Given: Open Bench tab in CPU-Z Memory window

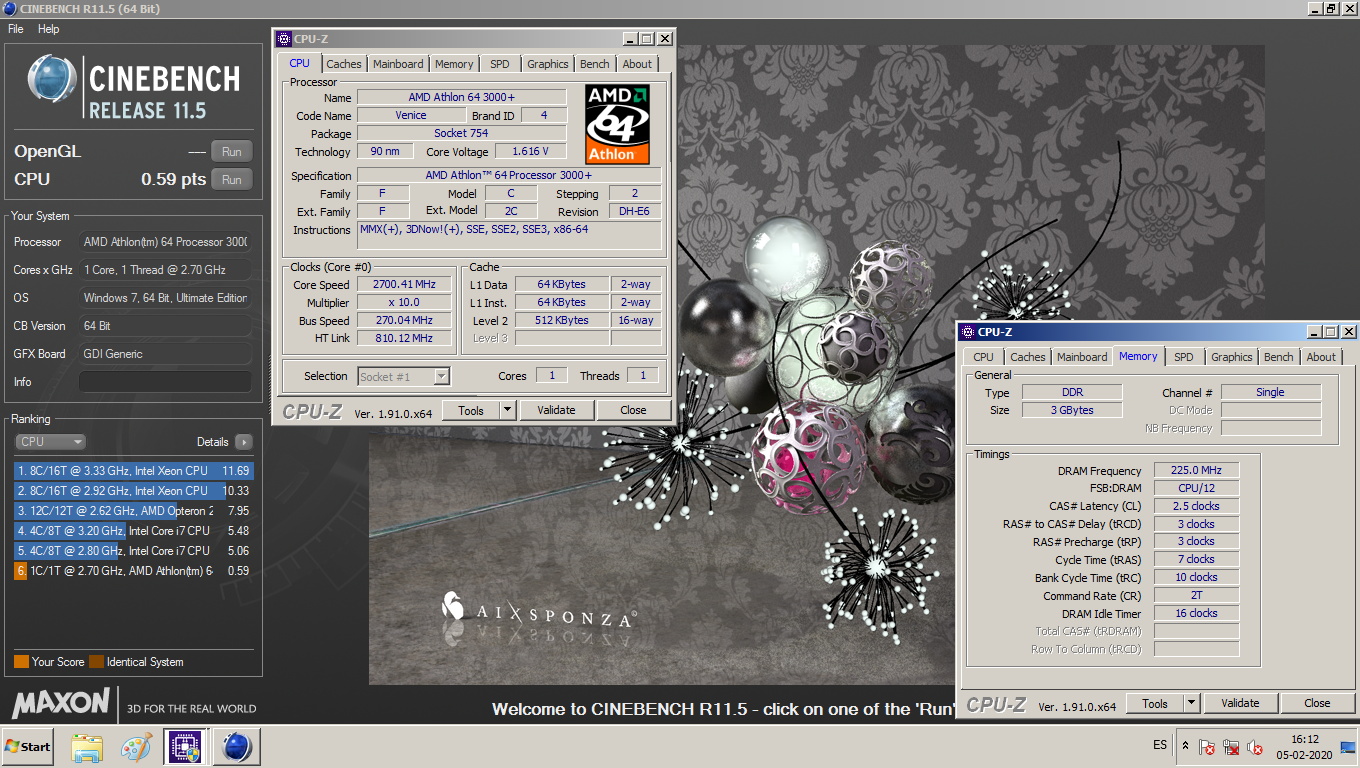Looking at the screenshot, I should tap(1279, 357).
